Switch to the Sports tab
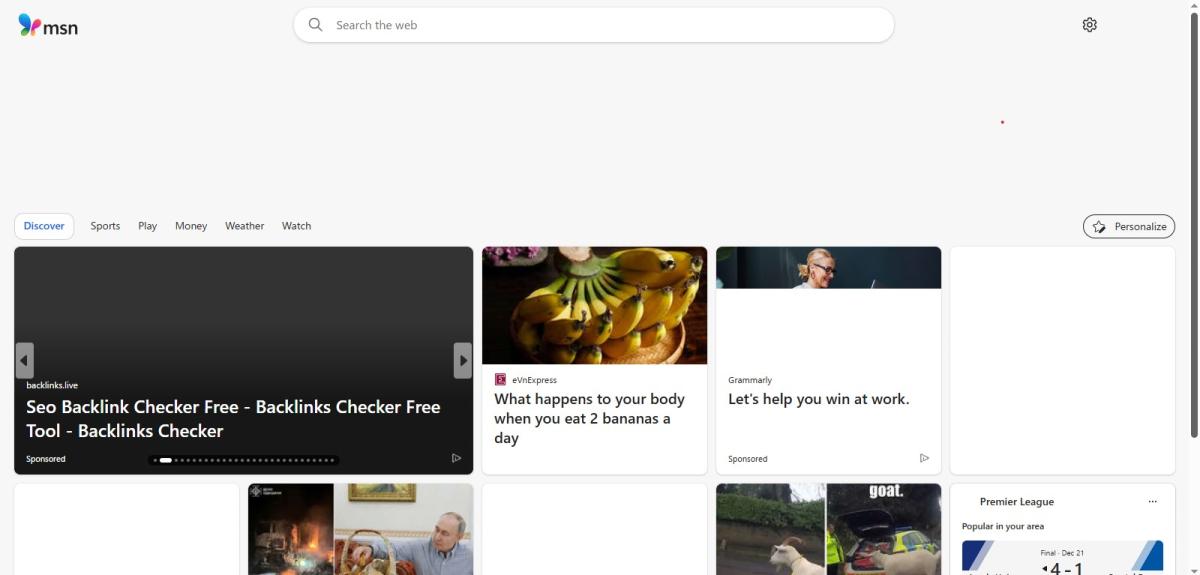The height and width of the screenshot is (575, 1200). (105, 226)
